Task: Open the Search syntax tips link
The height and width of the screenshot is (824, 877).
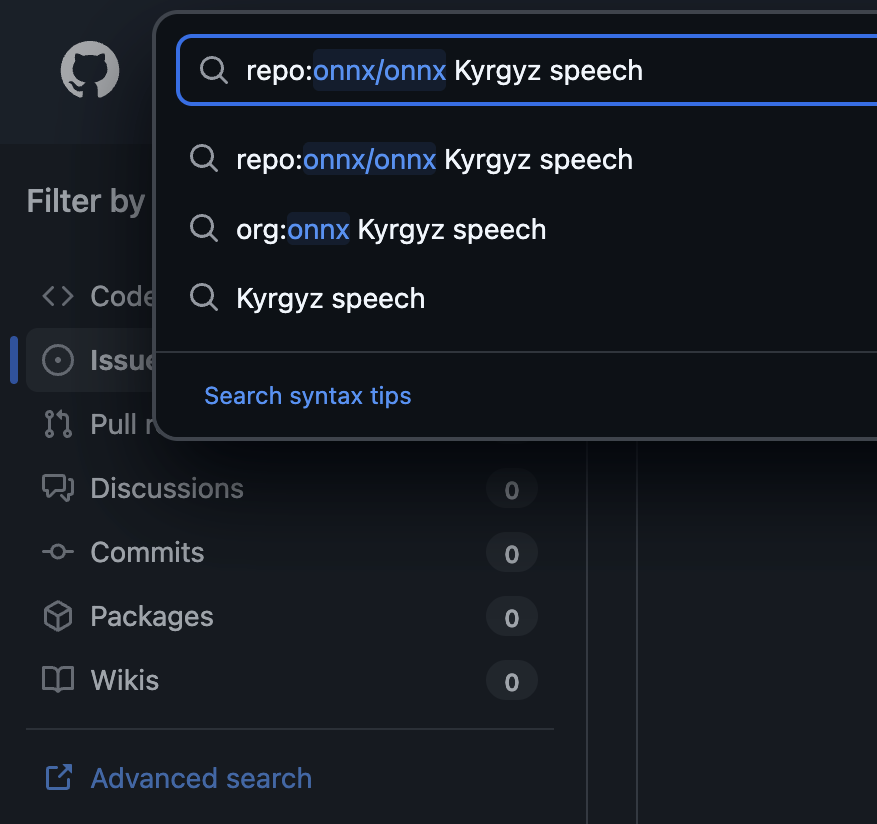Action: 308,396
